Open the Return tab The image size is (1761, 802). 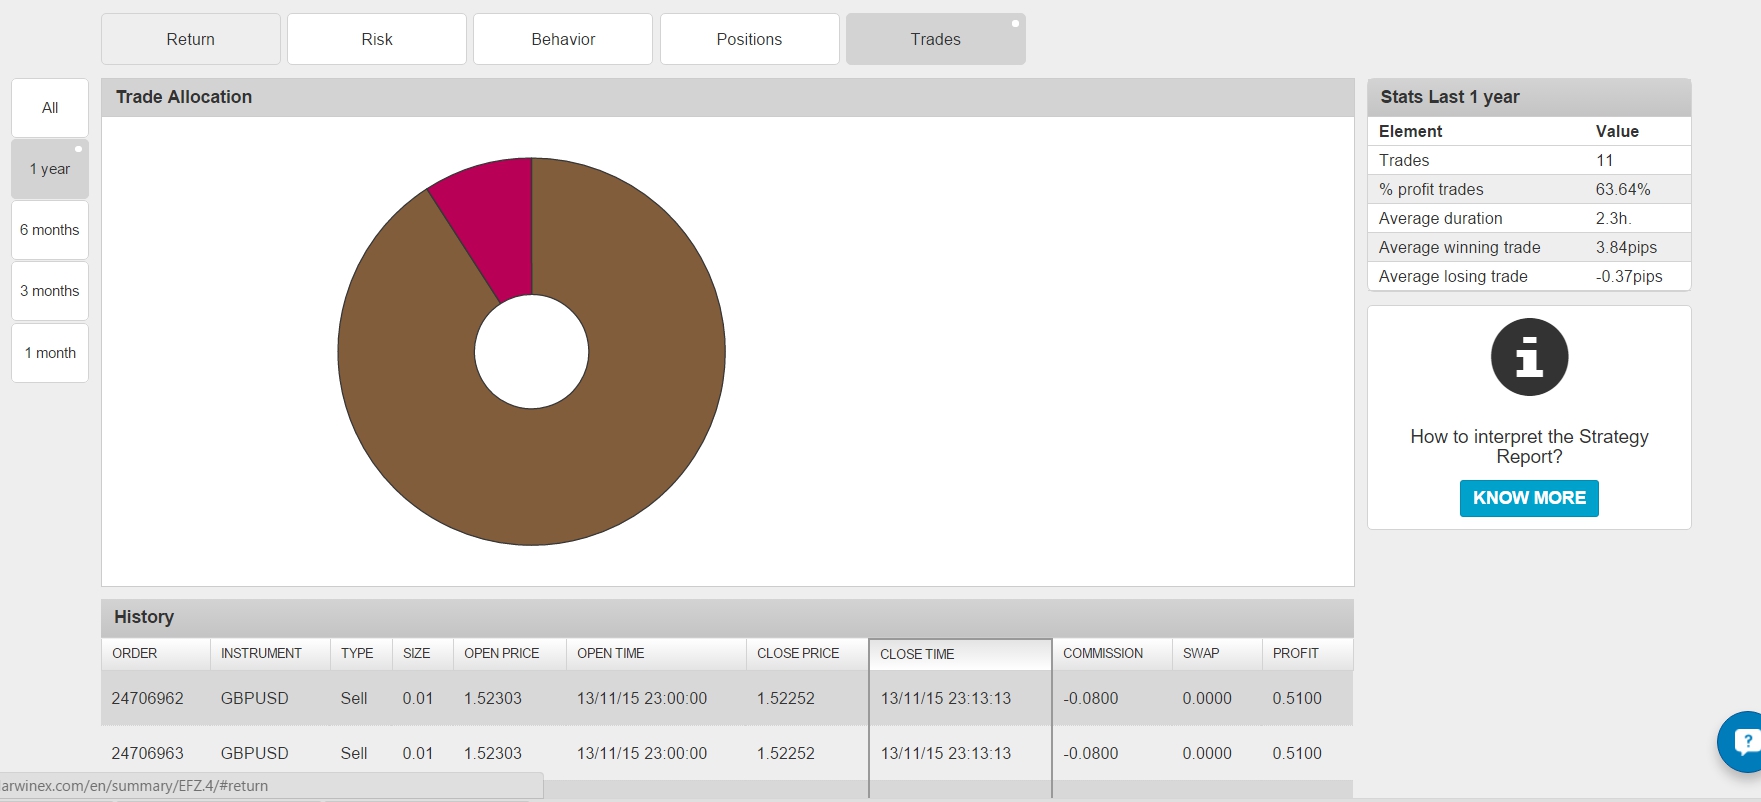(x=191, y=39)
